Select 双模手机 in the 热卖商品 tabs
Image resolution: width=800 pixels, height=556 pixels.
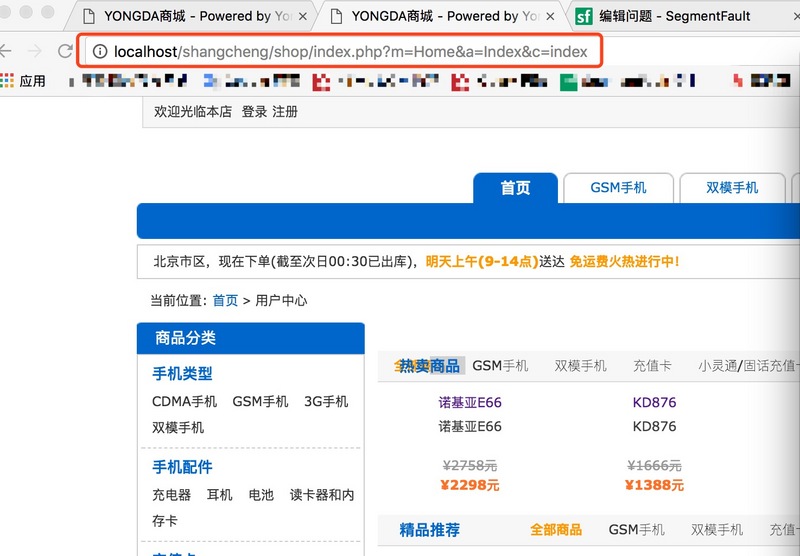(x=580, y=366)
